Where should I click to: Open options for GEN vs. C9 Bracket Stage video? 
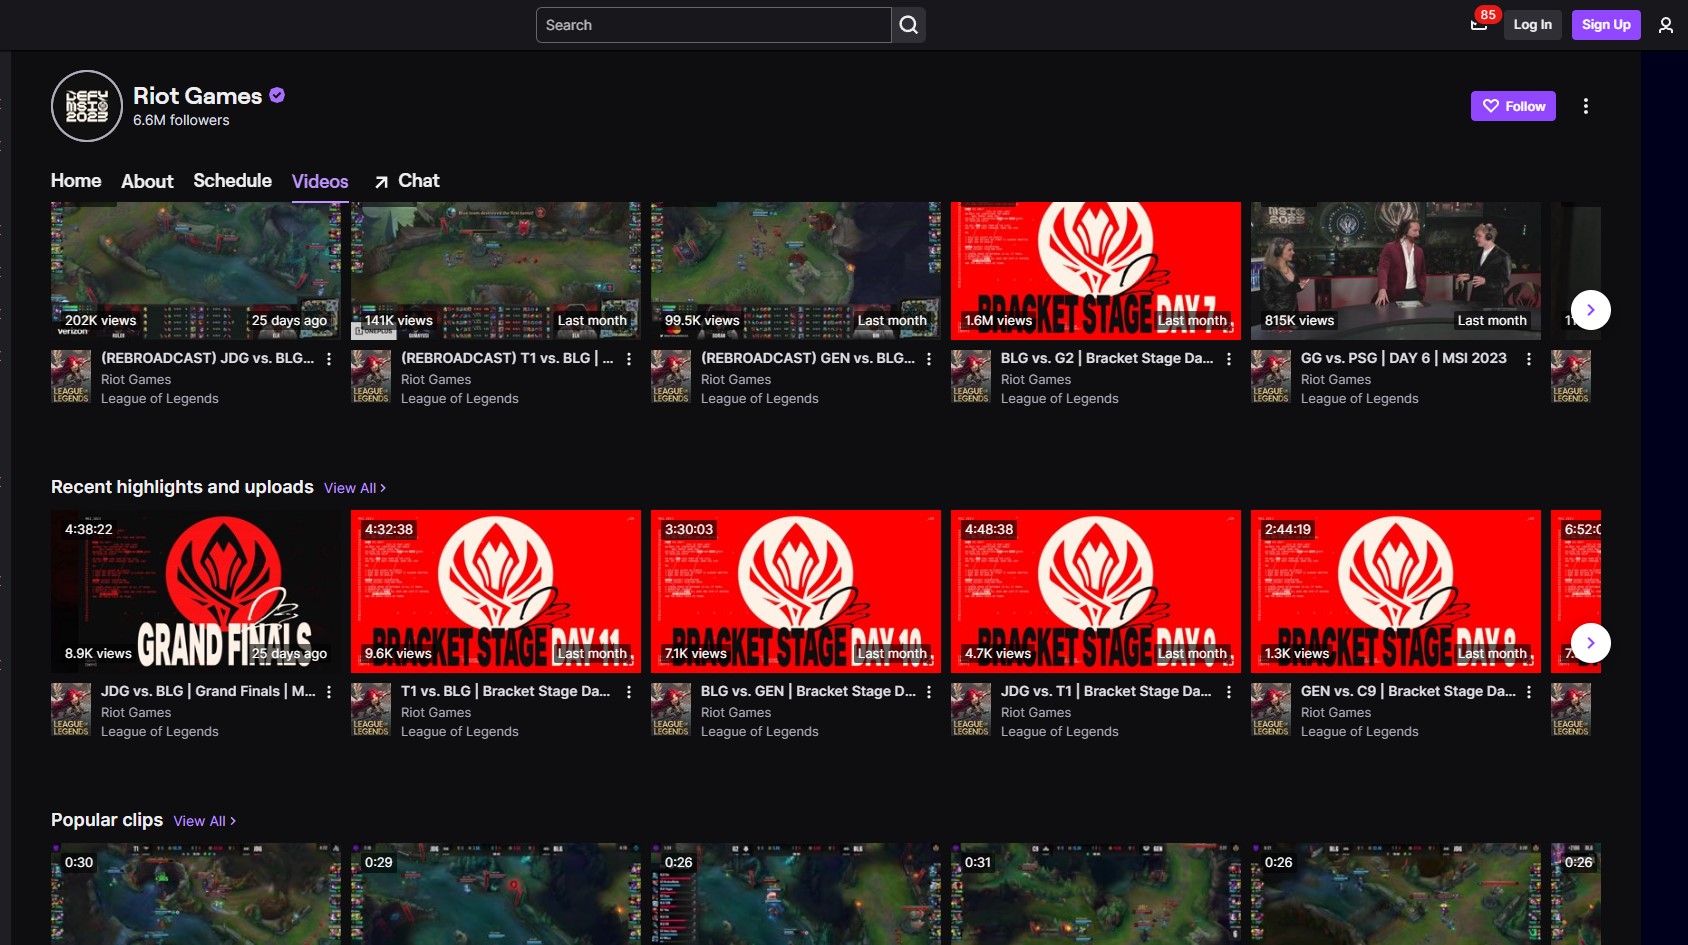1529,692
